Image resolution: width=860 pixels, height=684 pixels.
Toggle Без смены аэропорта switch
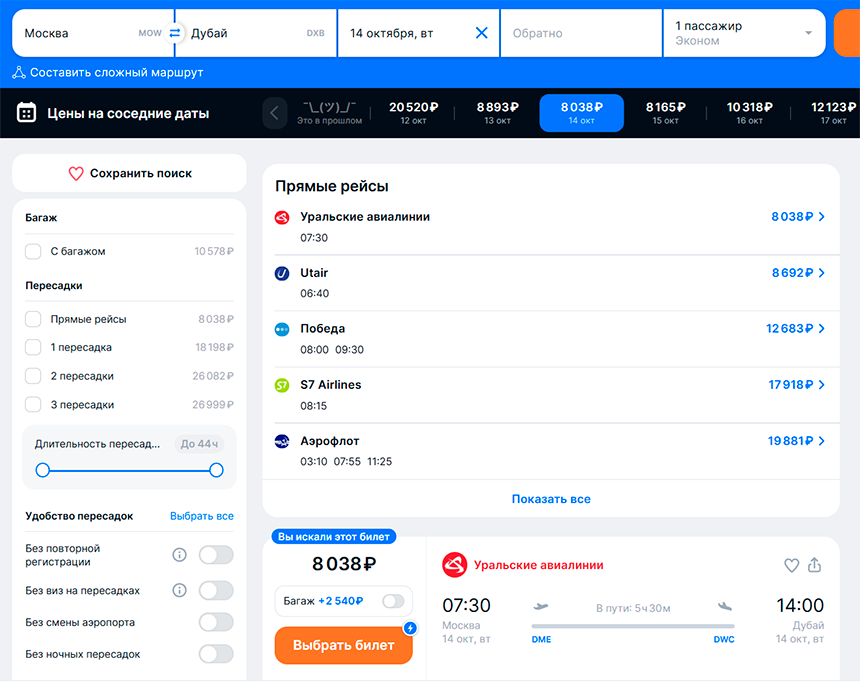216,622
